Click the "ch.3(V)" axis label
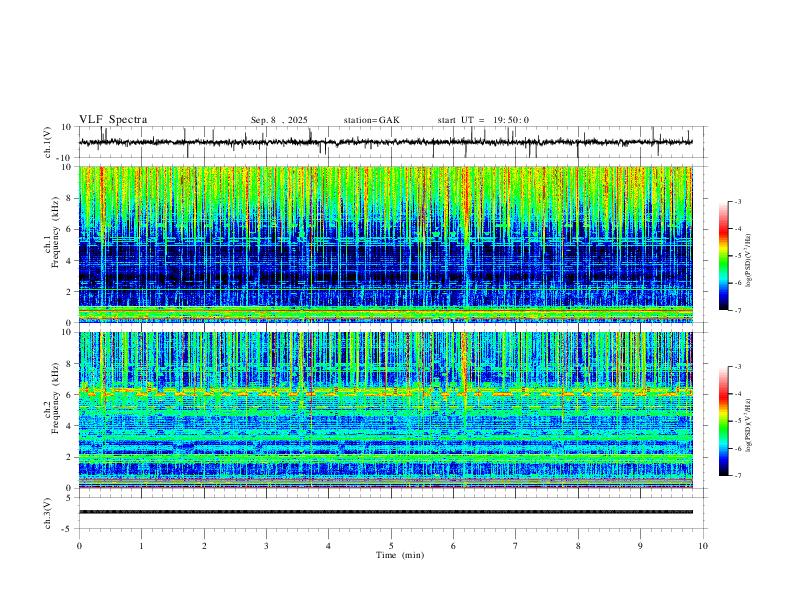 tap(48, 513)
